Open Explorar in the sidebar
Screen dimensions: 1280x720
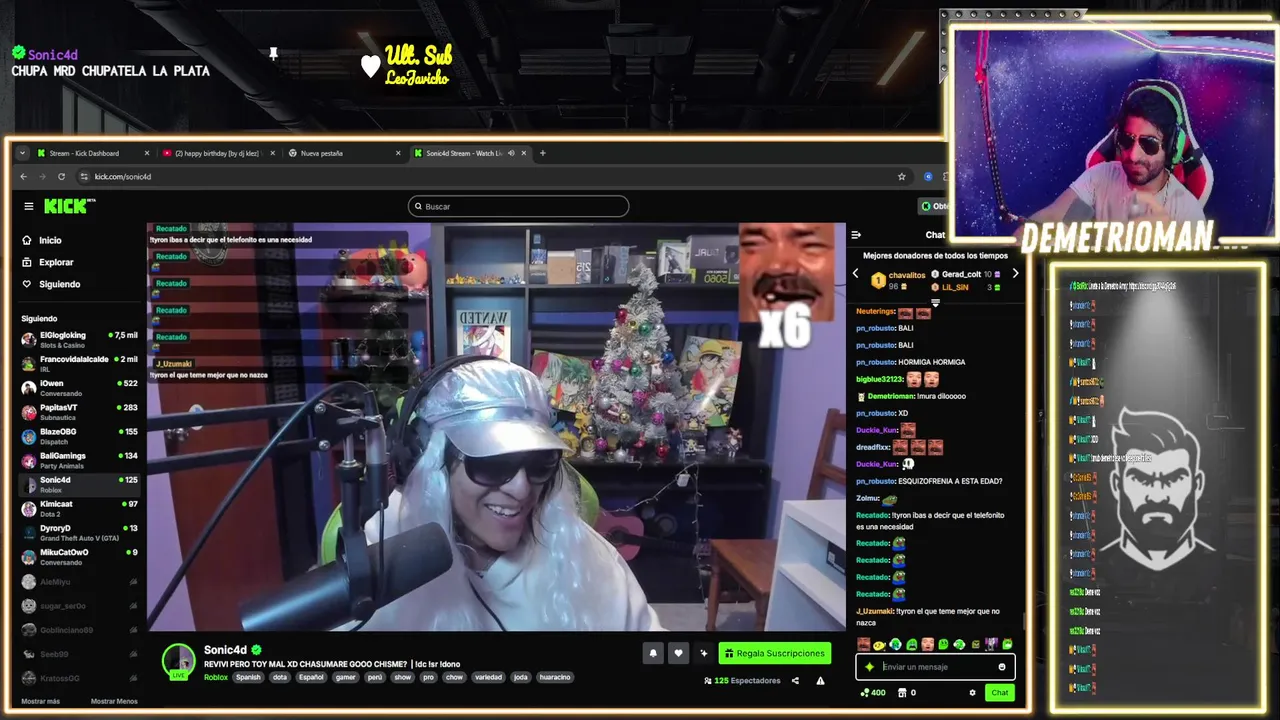(x=56, y=262)
